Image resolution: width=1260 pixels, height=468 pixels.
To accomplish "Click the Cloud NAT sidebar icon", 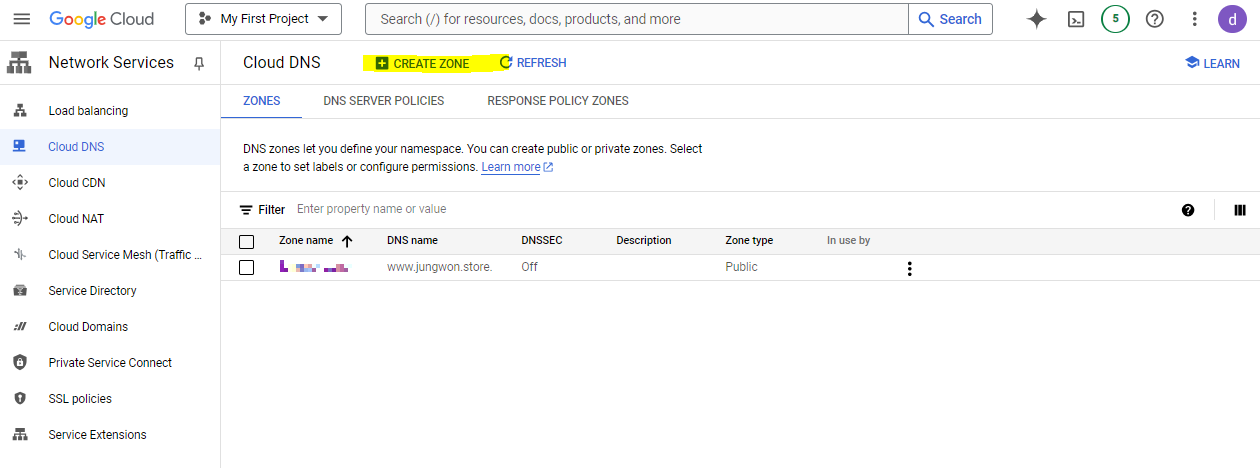I will 19,219.
